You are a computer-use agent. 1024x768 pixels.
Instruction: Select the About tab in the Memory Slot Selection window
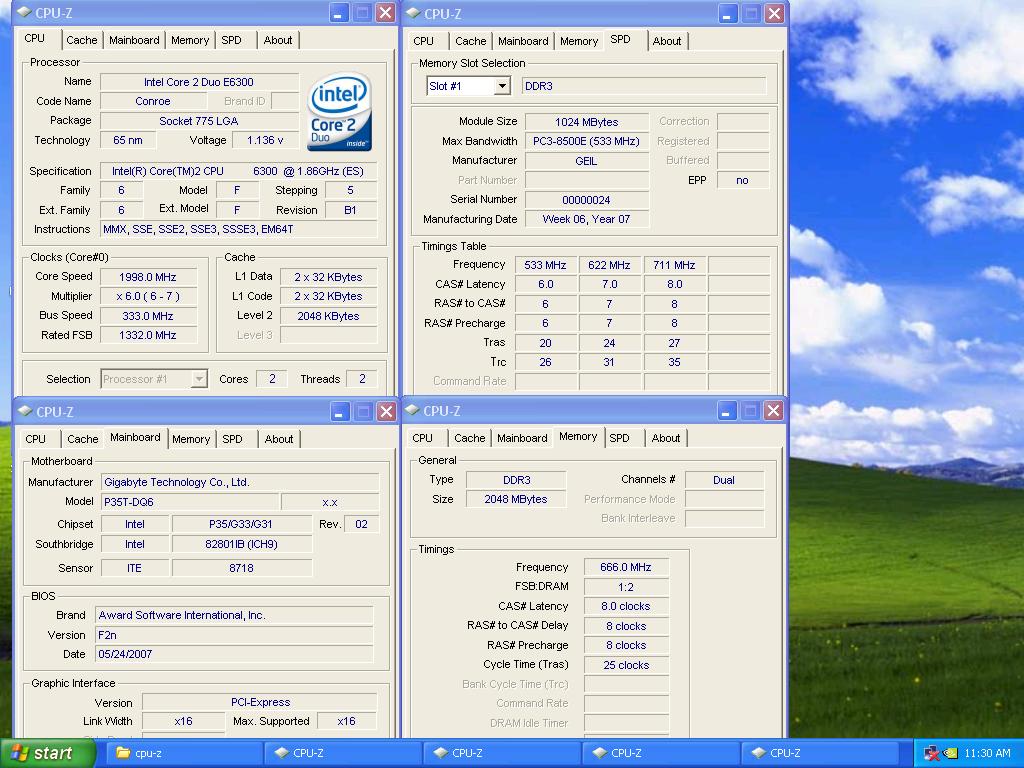(x=667, y=41)
